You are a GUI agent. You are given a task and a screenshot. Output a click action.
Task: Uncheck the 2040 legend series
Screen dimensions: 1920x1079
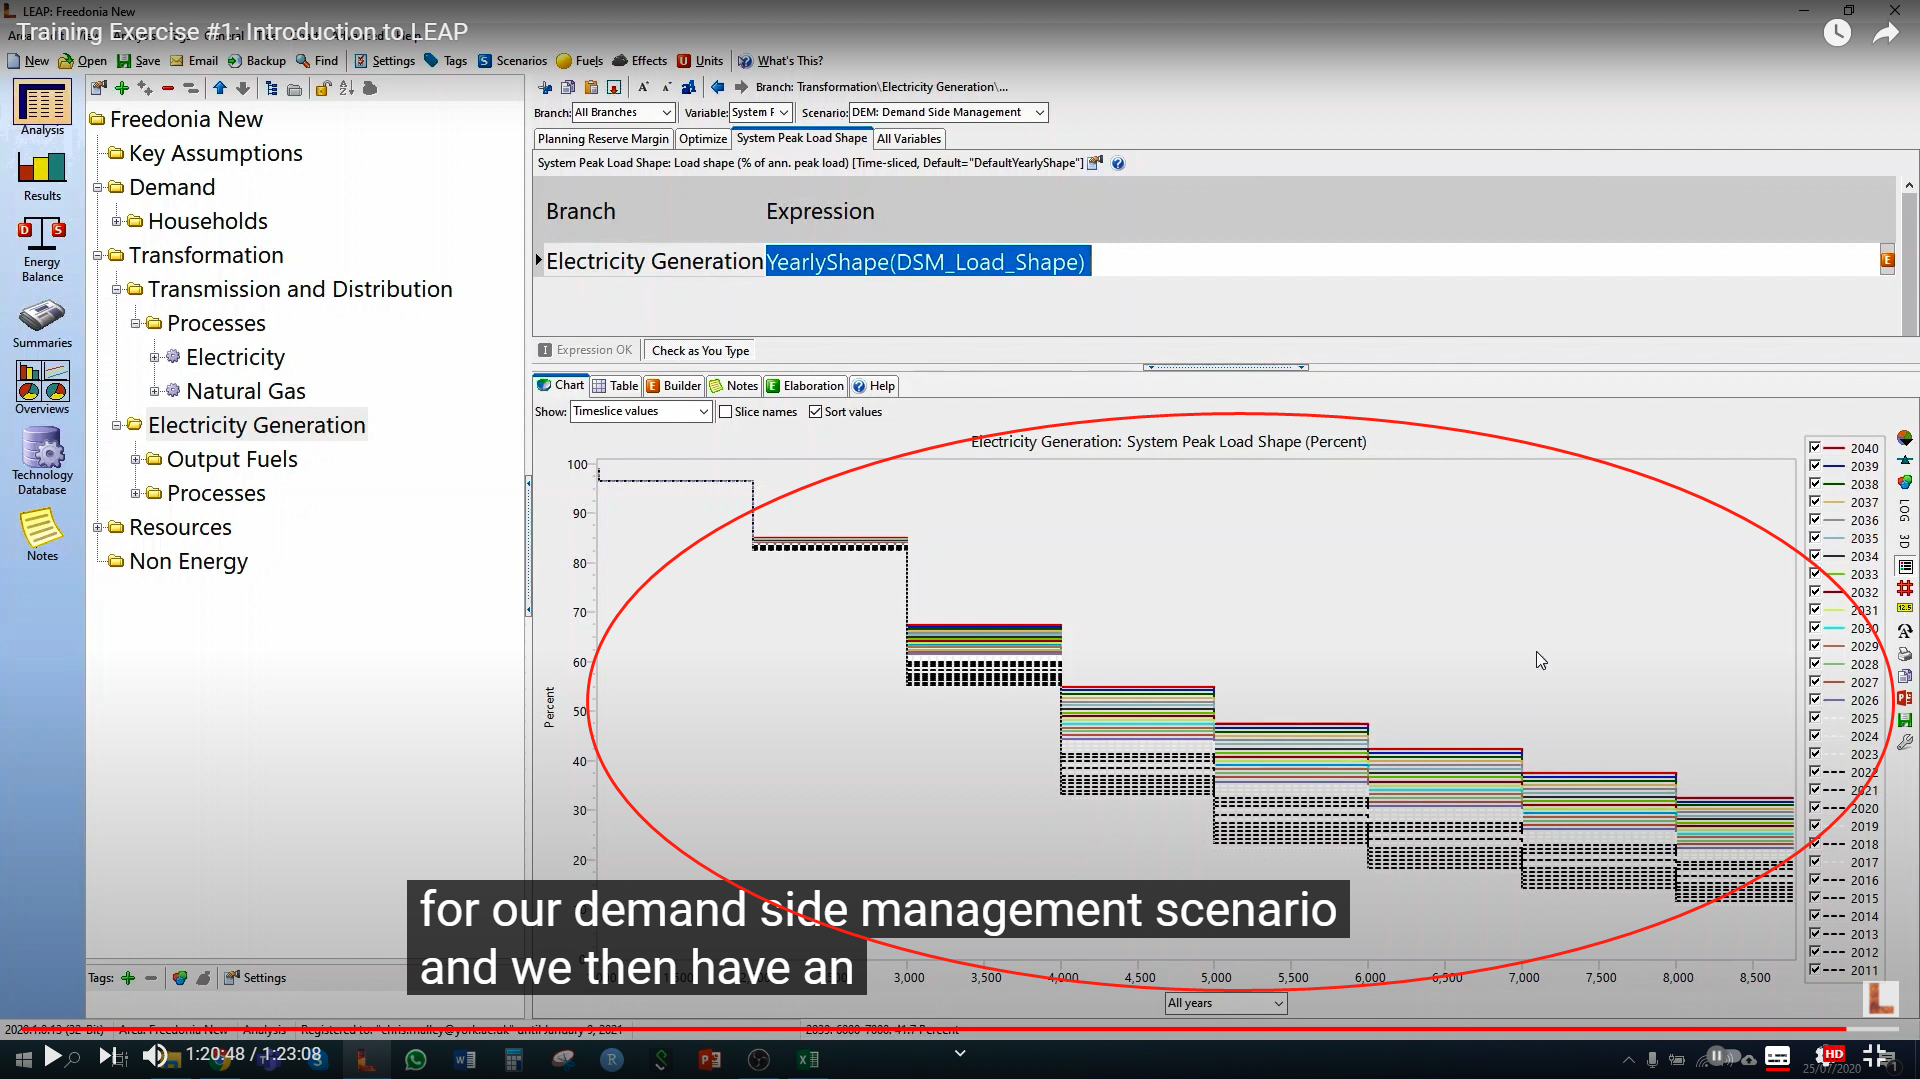coord(1814,448)
